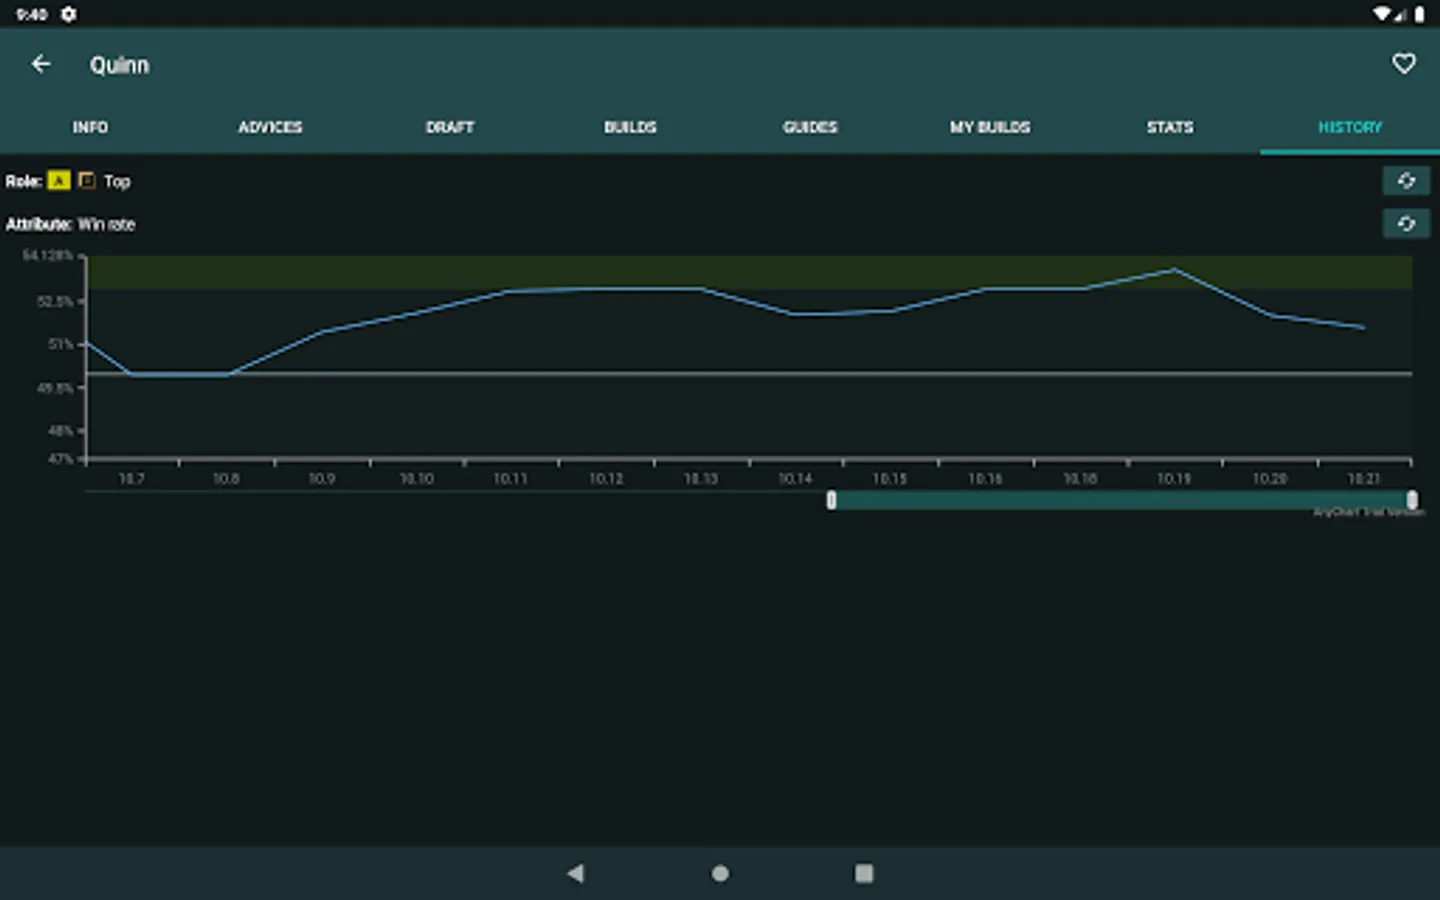Click the 10.20 patch label on axis
Screen dimensions: 1440x900
click(x=1269, y=479)
